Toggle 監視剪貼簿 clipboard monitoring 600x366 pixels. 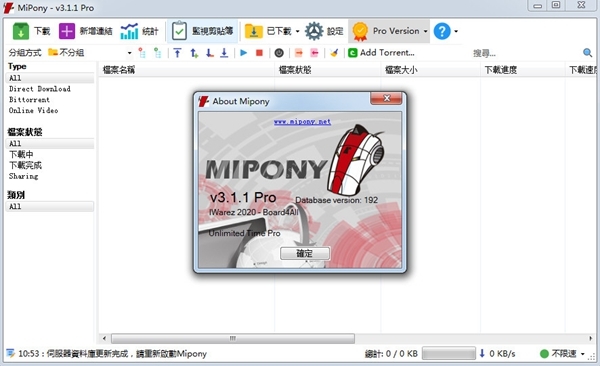click(202, 31)
